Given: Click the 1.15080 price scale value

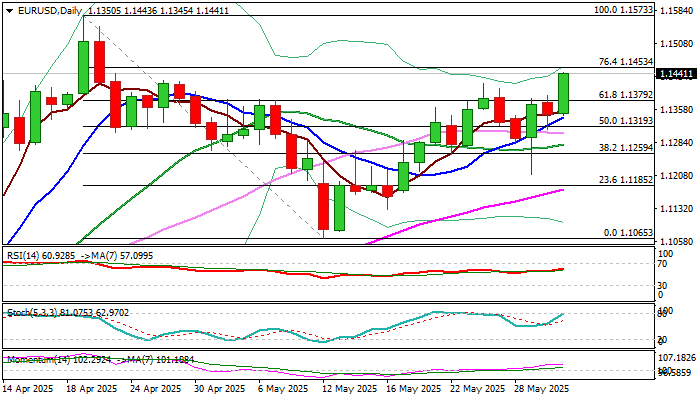Looking at the screenshot, I should click(676, 44).
